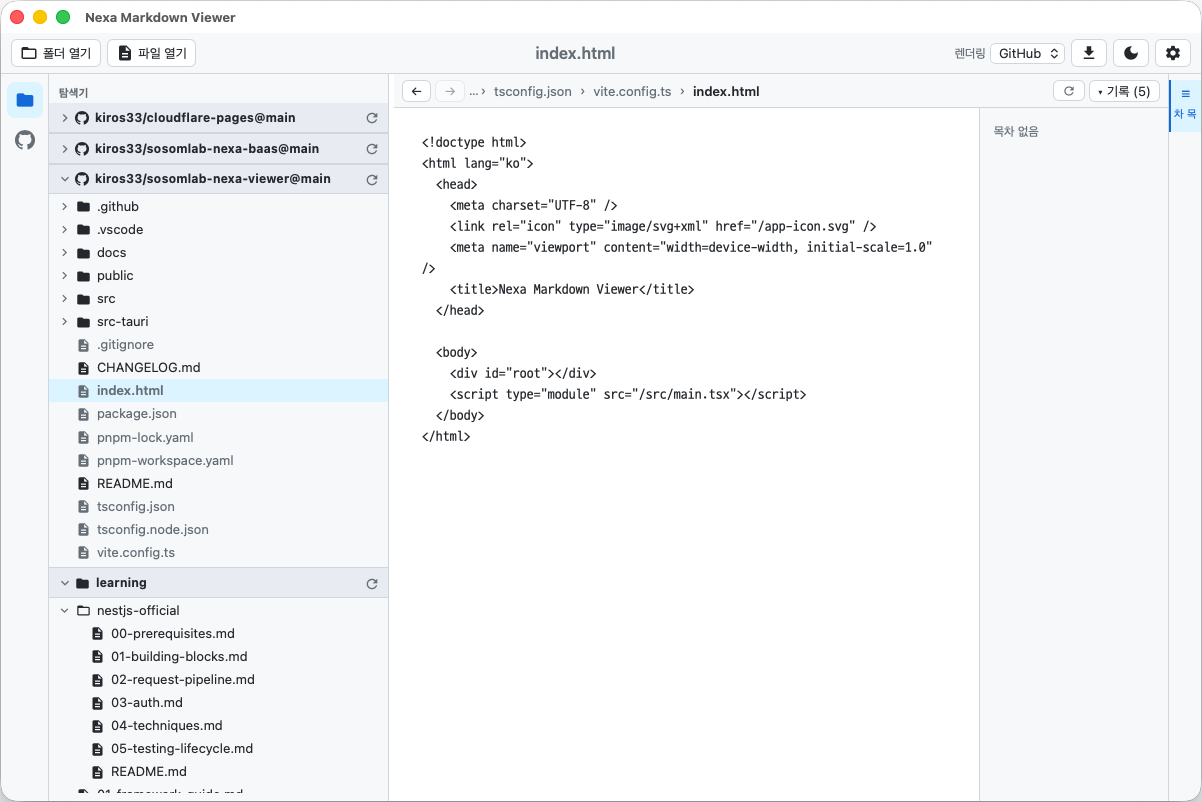Click index.html in the breadcrumb
This screenshot has height=802, width=1202.
[x=726, y=91]
